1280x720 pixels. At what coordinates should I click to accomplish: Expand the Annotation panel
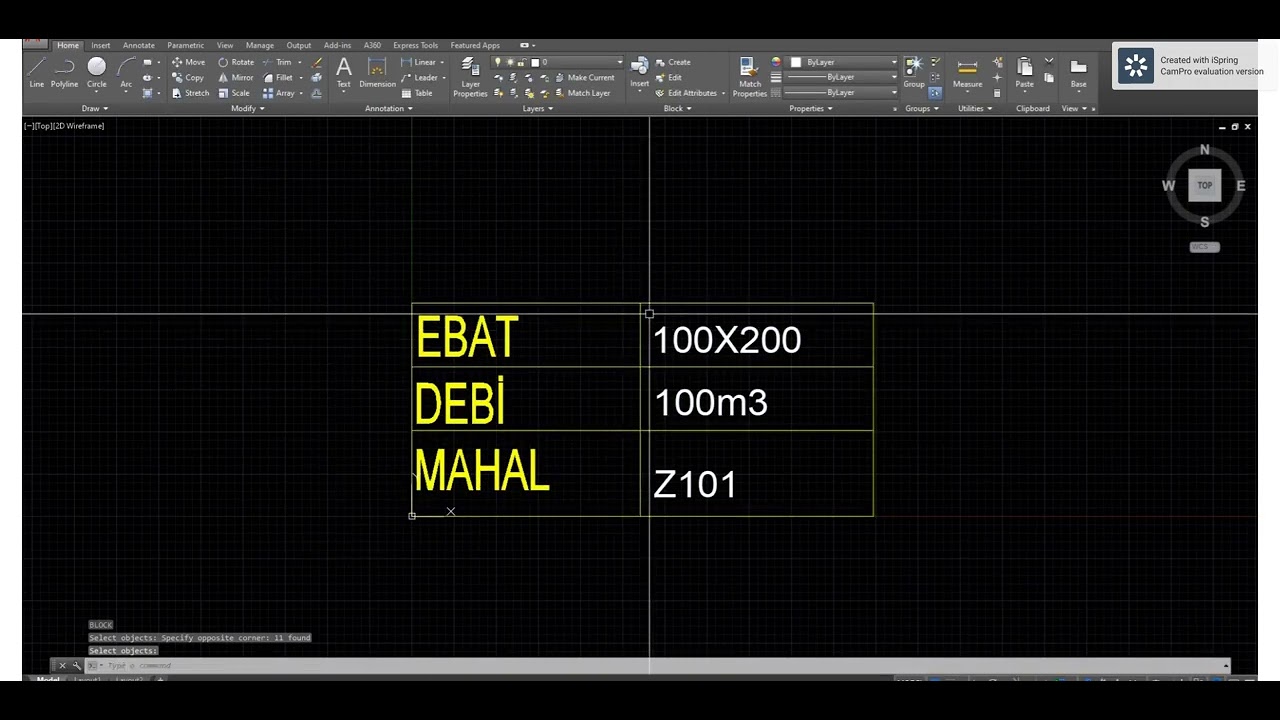pos(388,108)
